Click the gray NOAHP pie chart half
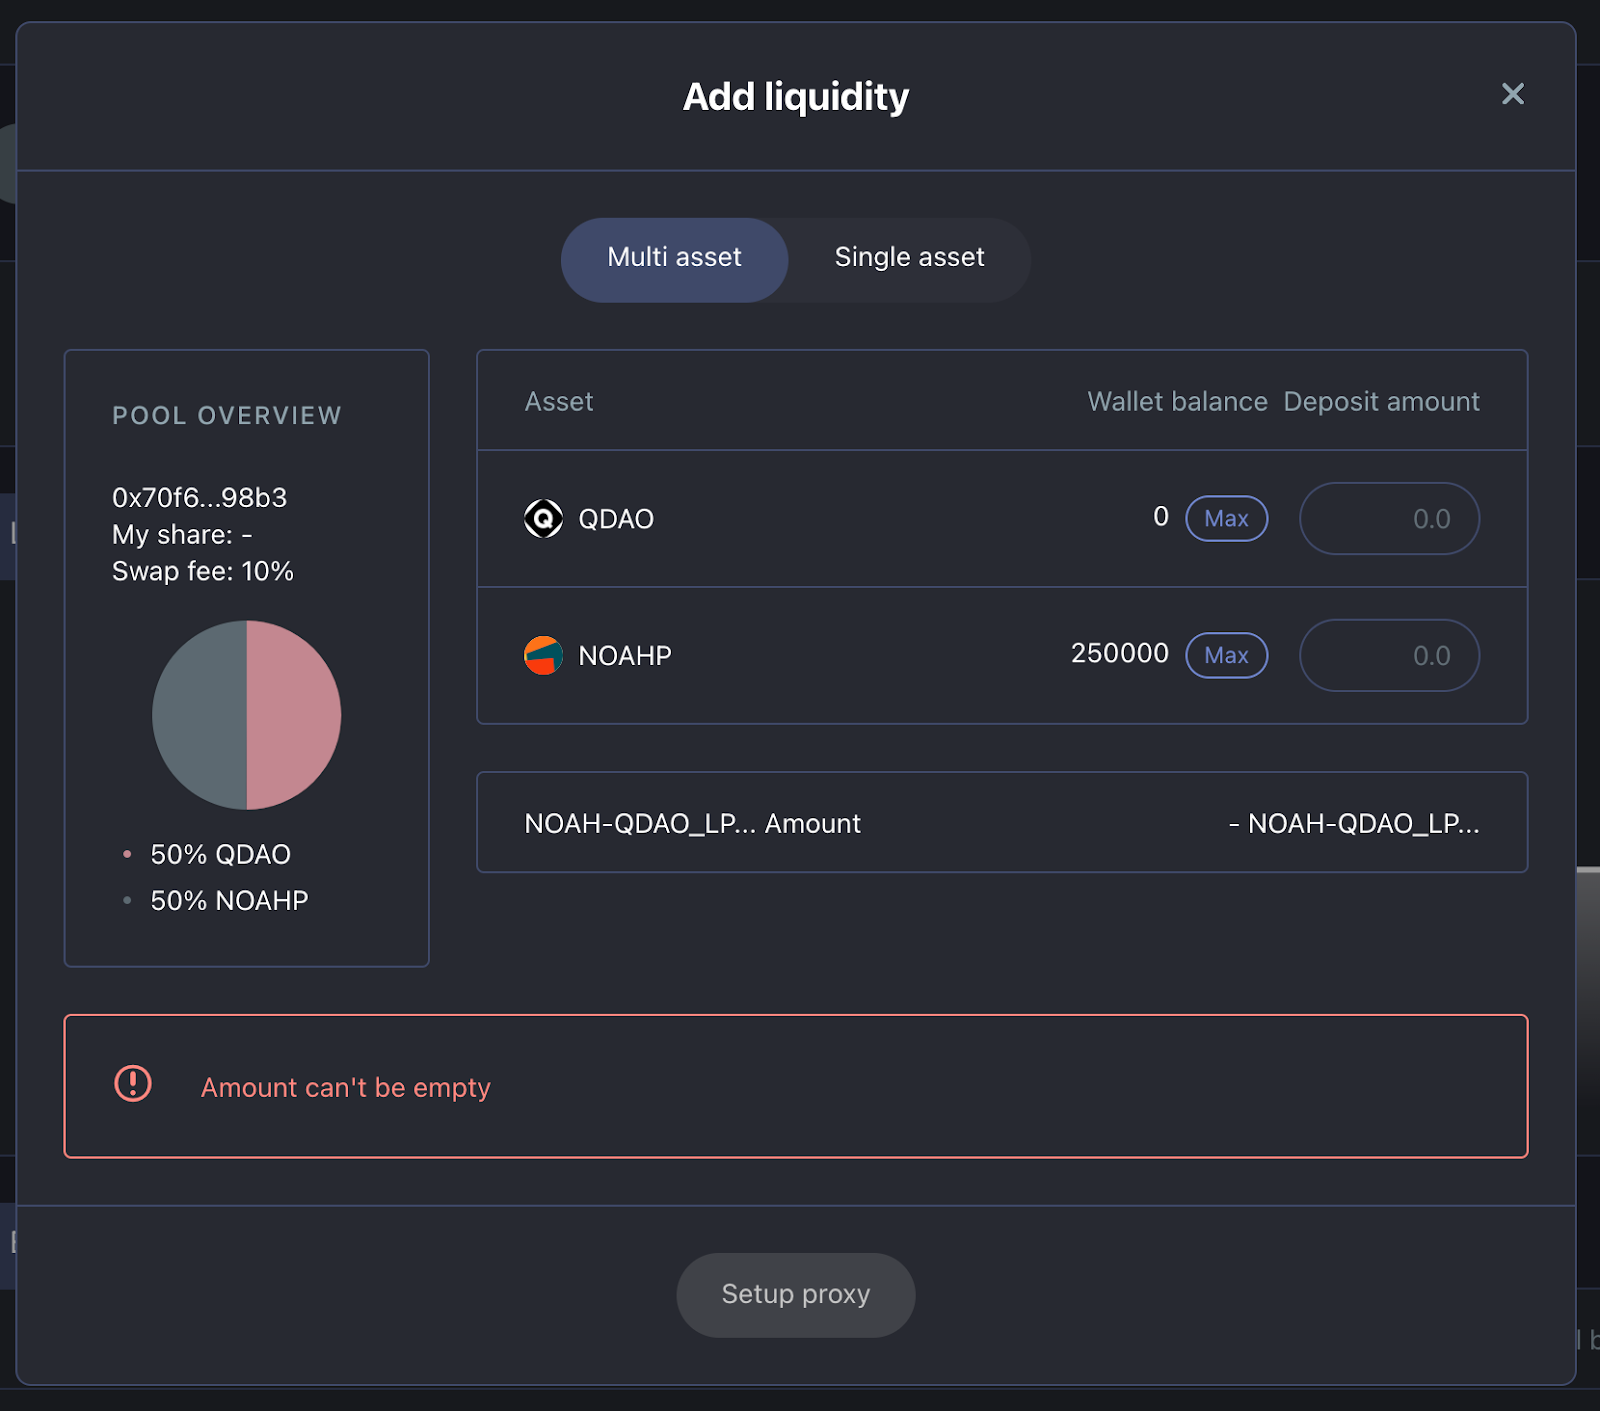1600x1411 pixels. tap(199, 715)
